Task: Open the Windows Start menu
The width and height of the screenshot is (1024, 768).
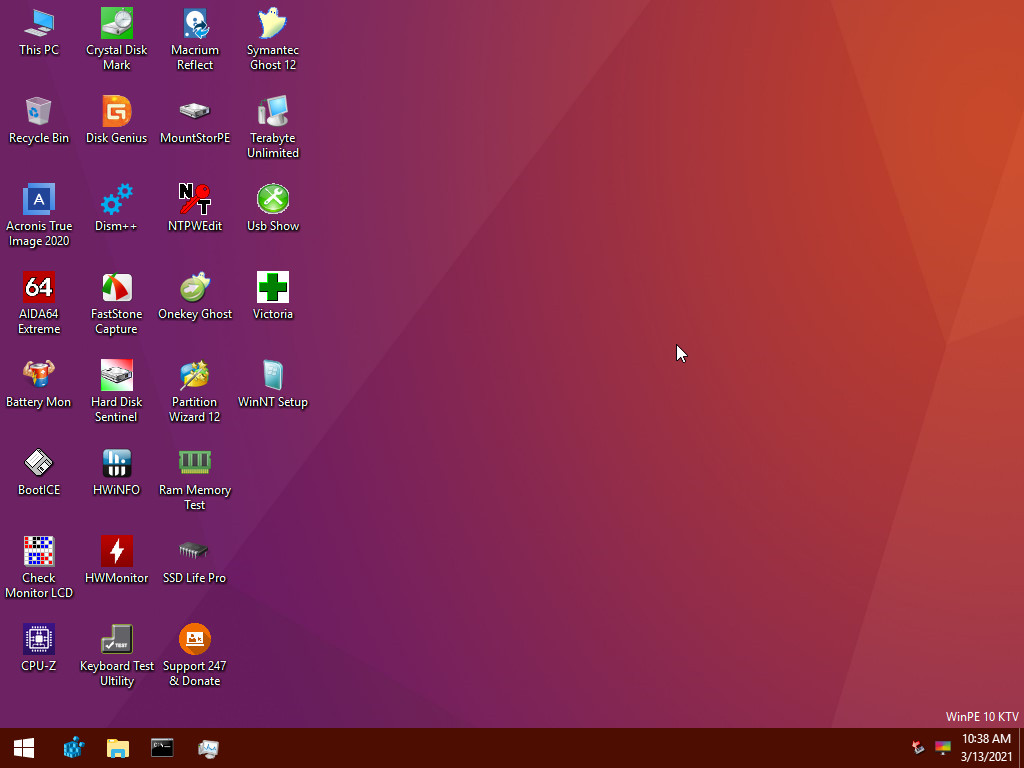Action: pos(24,748)
